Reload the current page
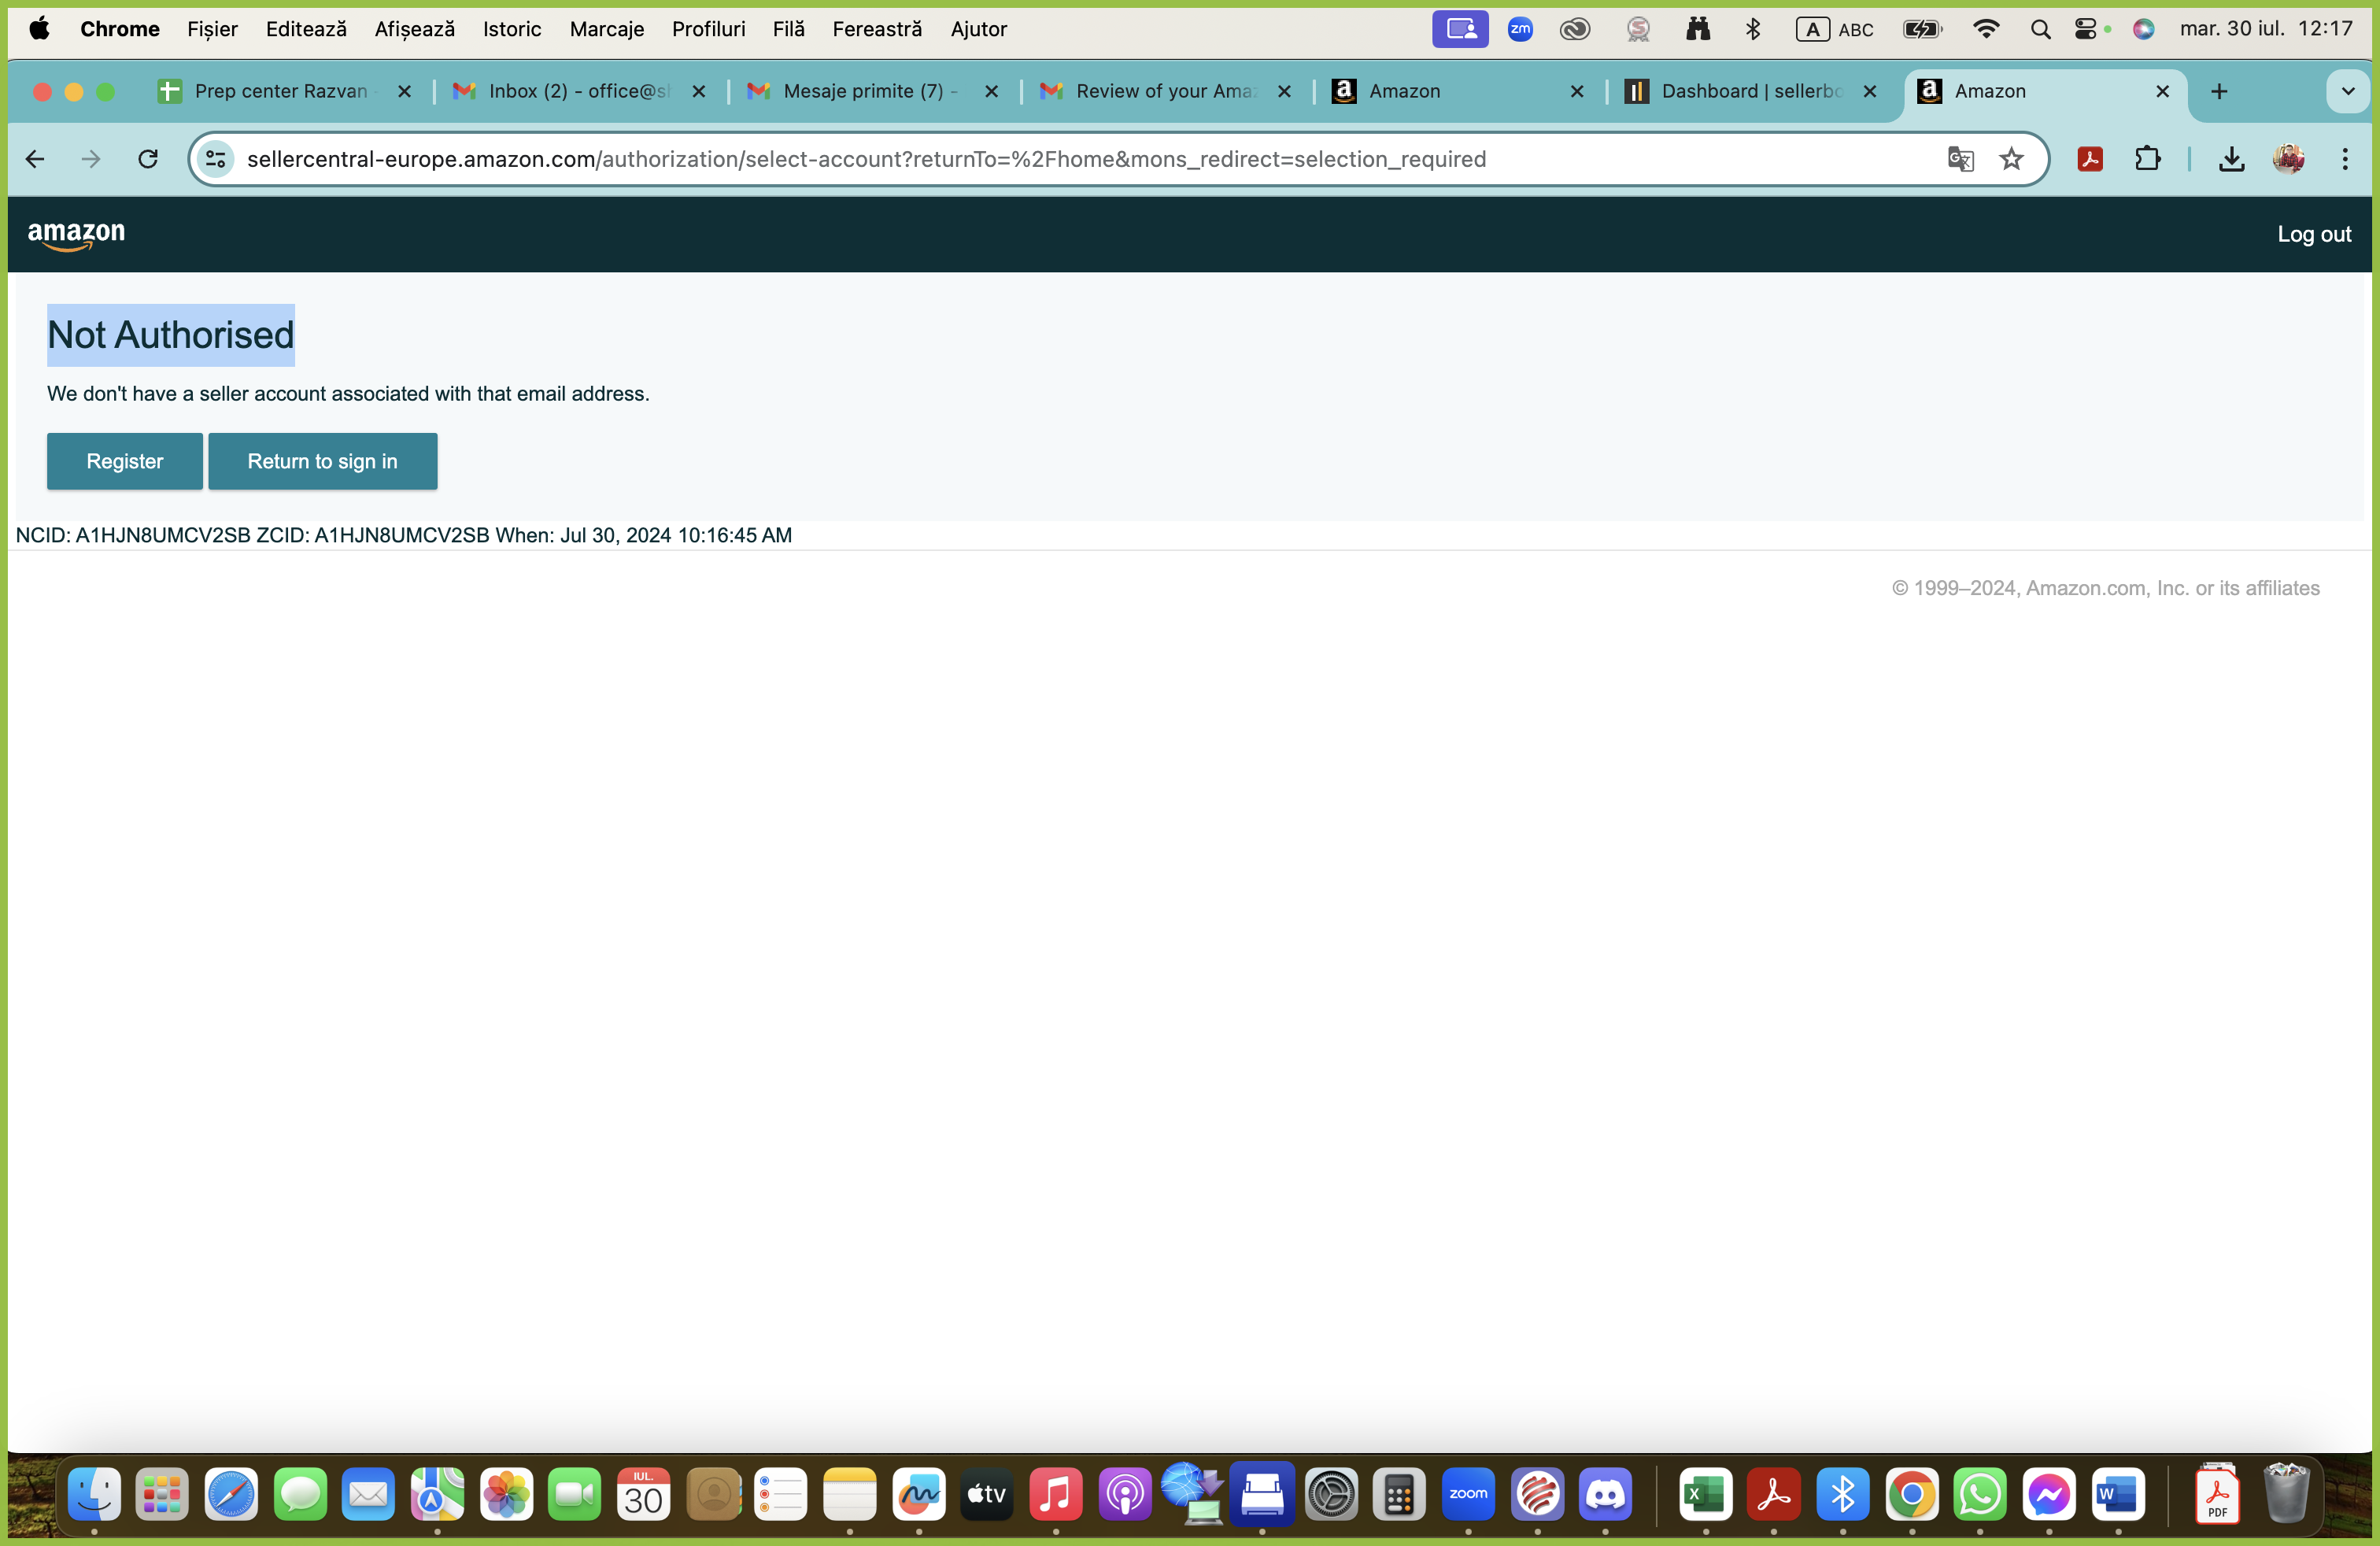Image resolution: width=2380 pixels, height=1546 pixels. pos(148,159)
